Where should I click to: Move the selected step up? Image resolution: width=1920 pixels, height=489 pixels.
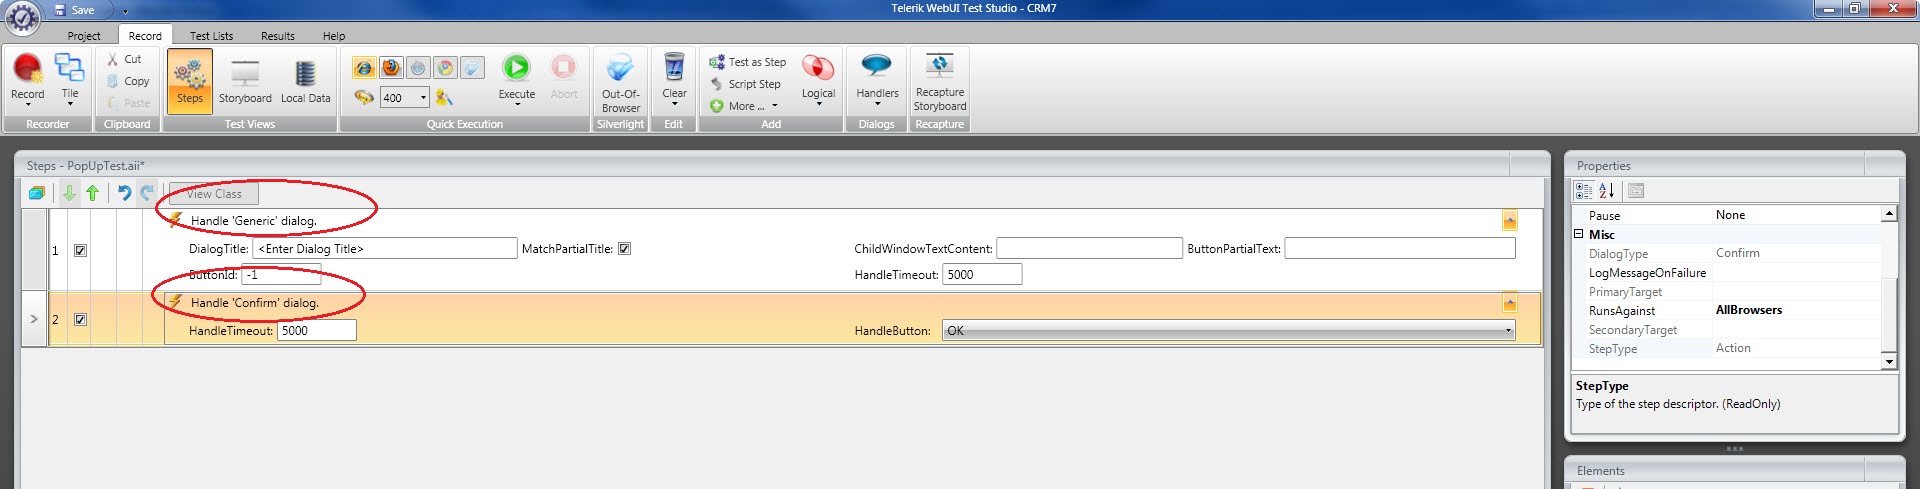tap(93, 193)
